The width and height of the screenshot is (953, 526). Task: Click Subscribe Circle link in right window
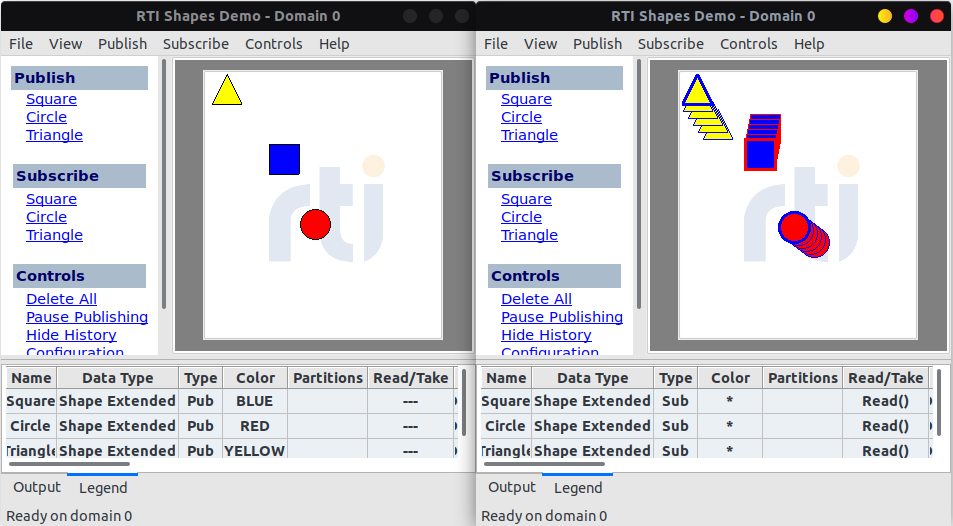pos(521,217)
